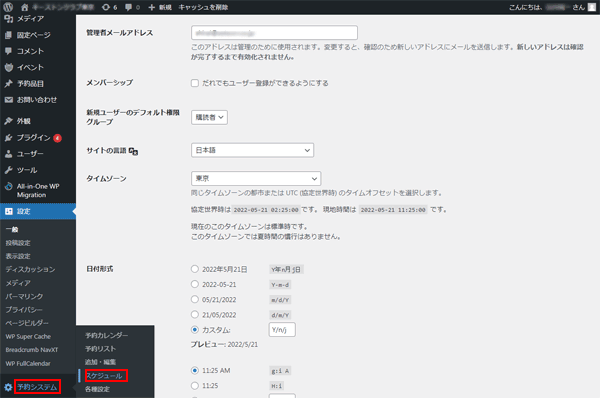Click the ツール wrench icon

[8, 170]
